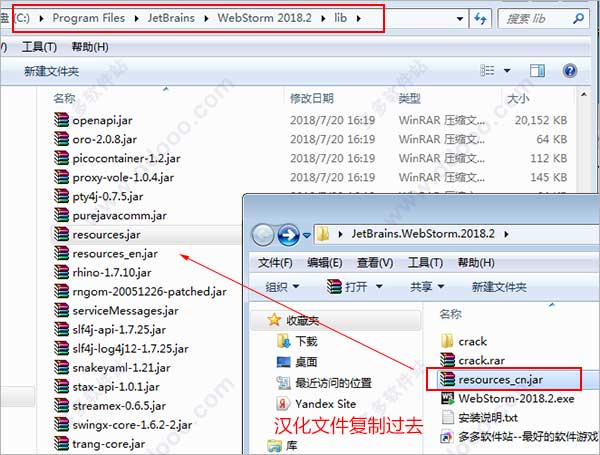Click Program Files in the breadcrumb path
Screen dimensions: 600x455
point(89,18)
